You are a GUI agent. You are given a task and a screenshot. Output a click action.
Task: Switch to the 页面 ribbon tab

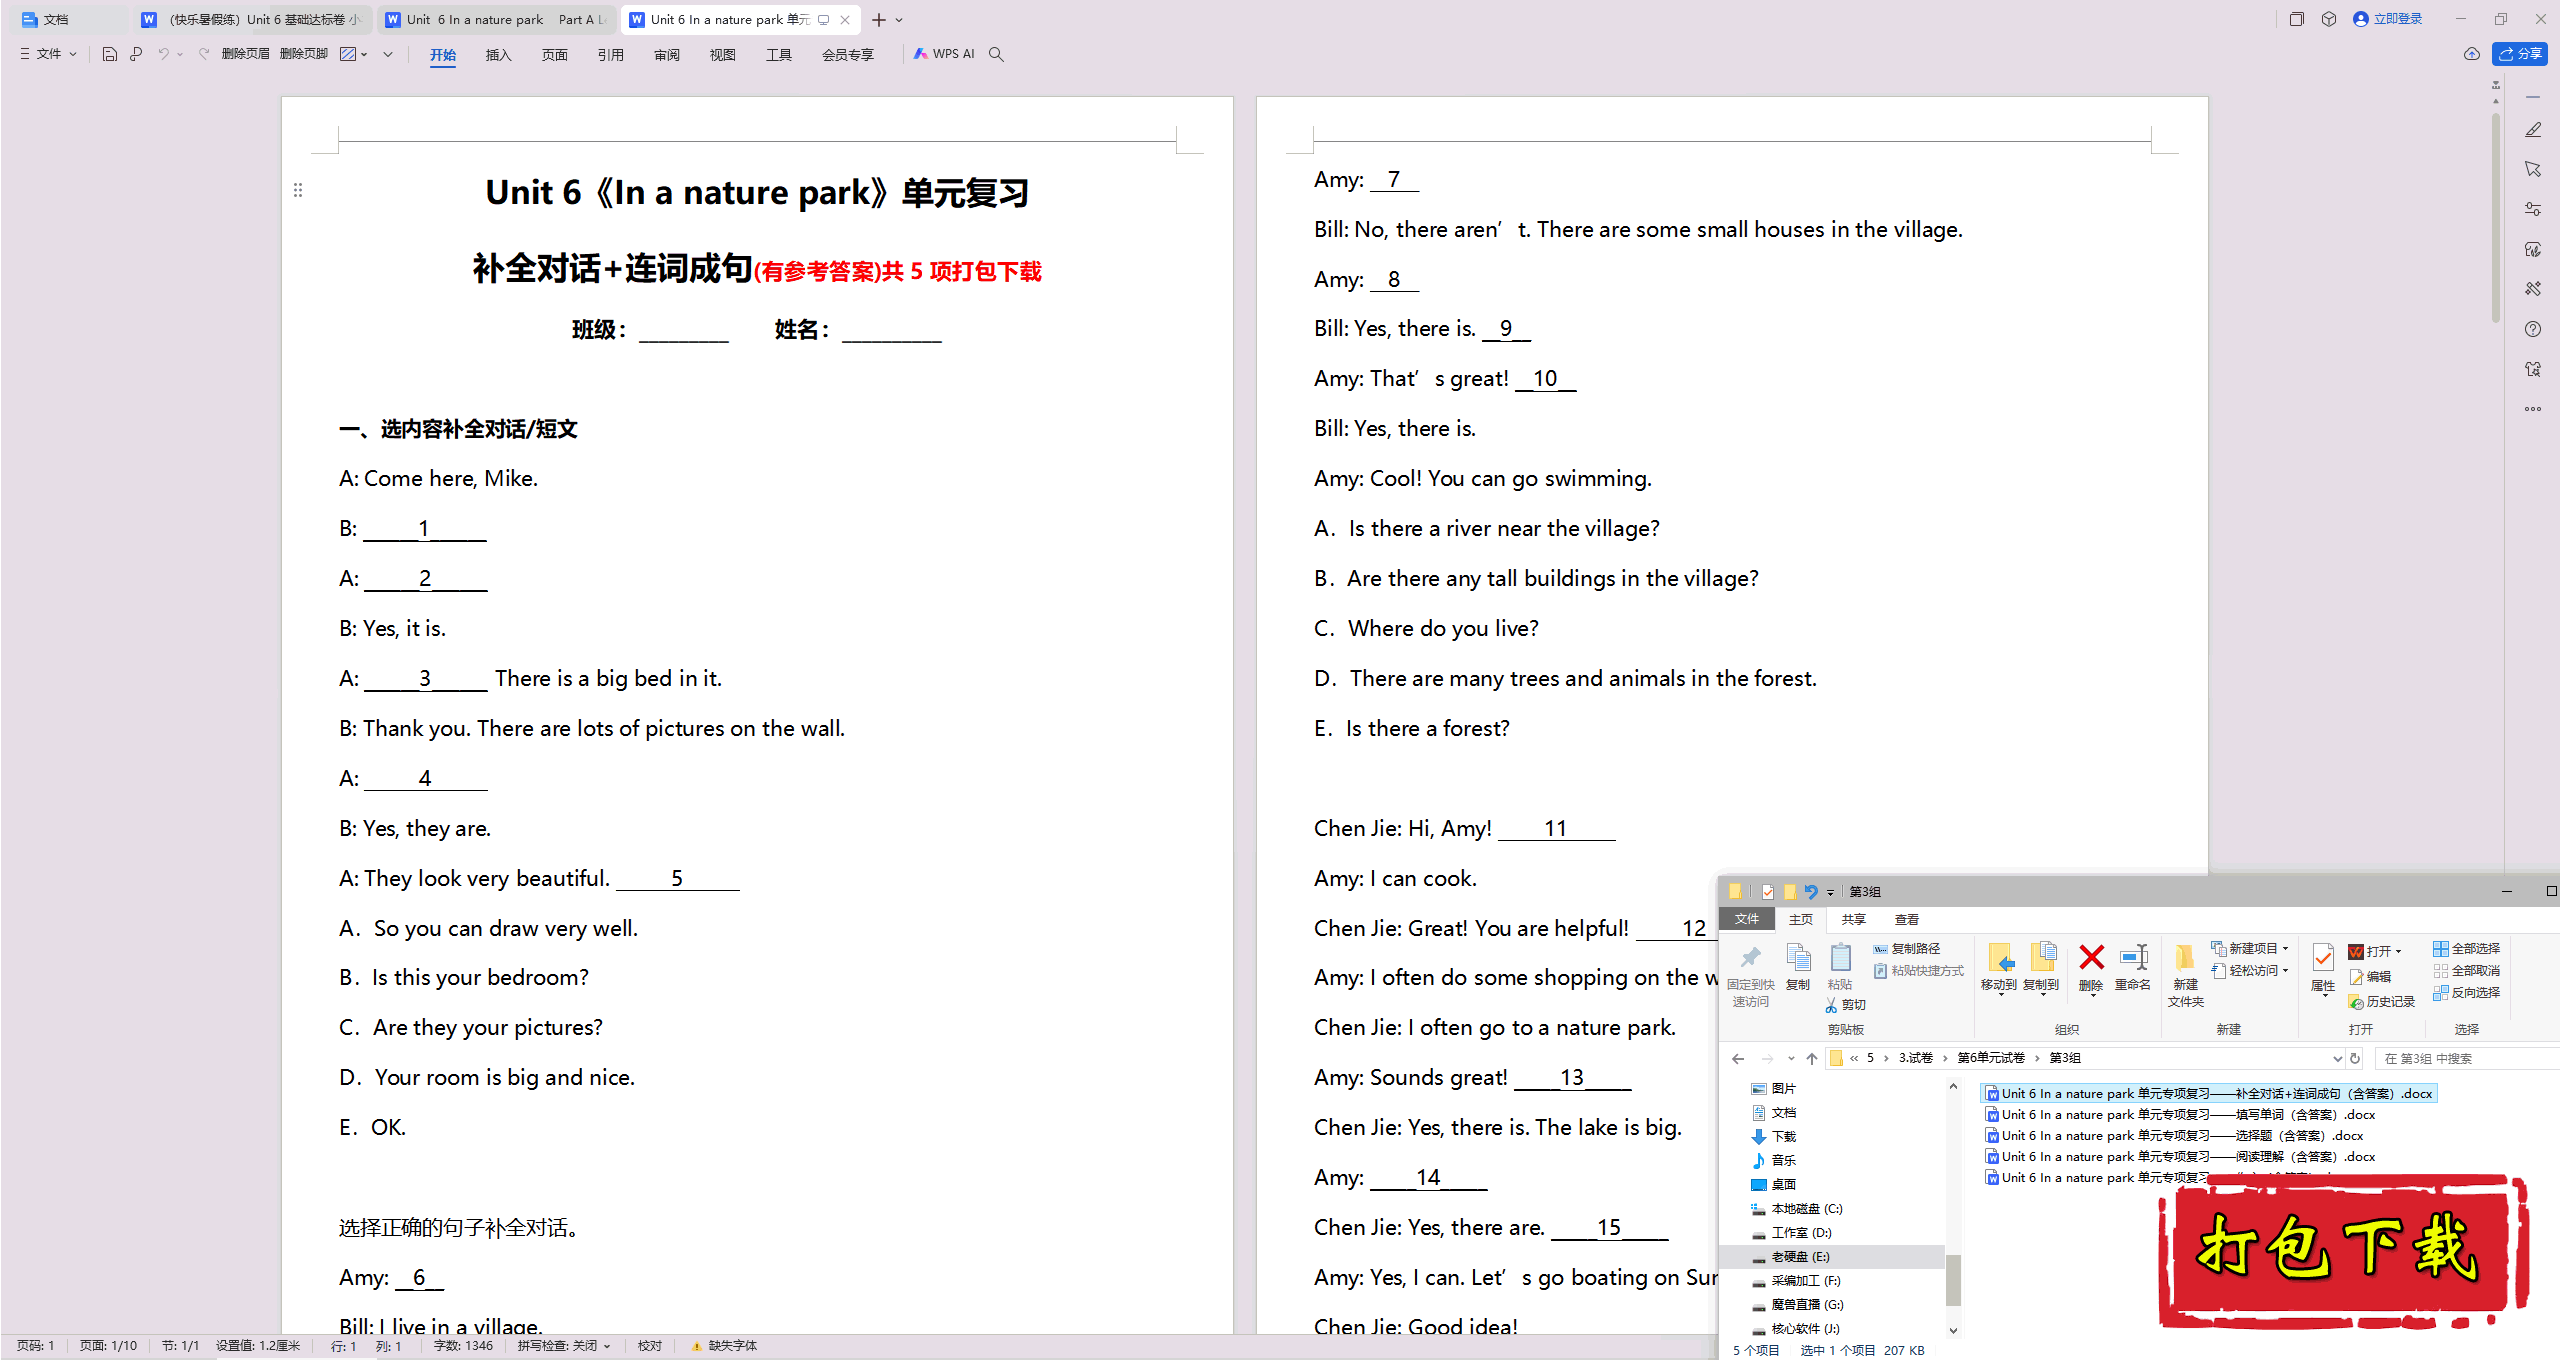click(555, 55)
